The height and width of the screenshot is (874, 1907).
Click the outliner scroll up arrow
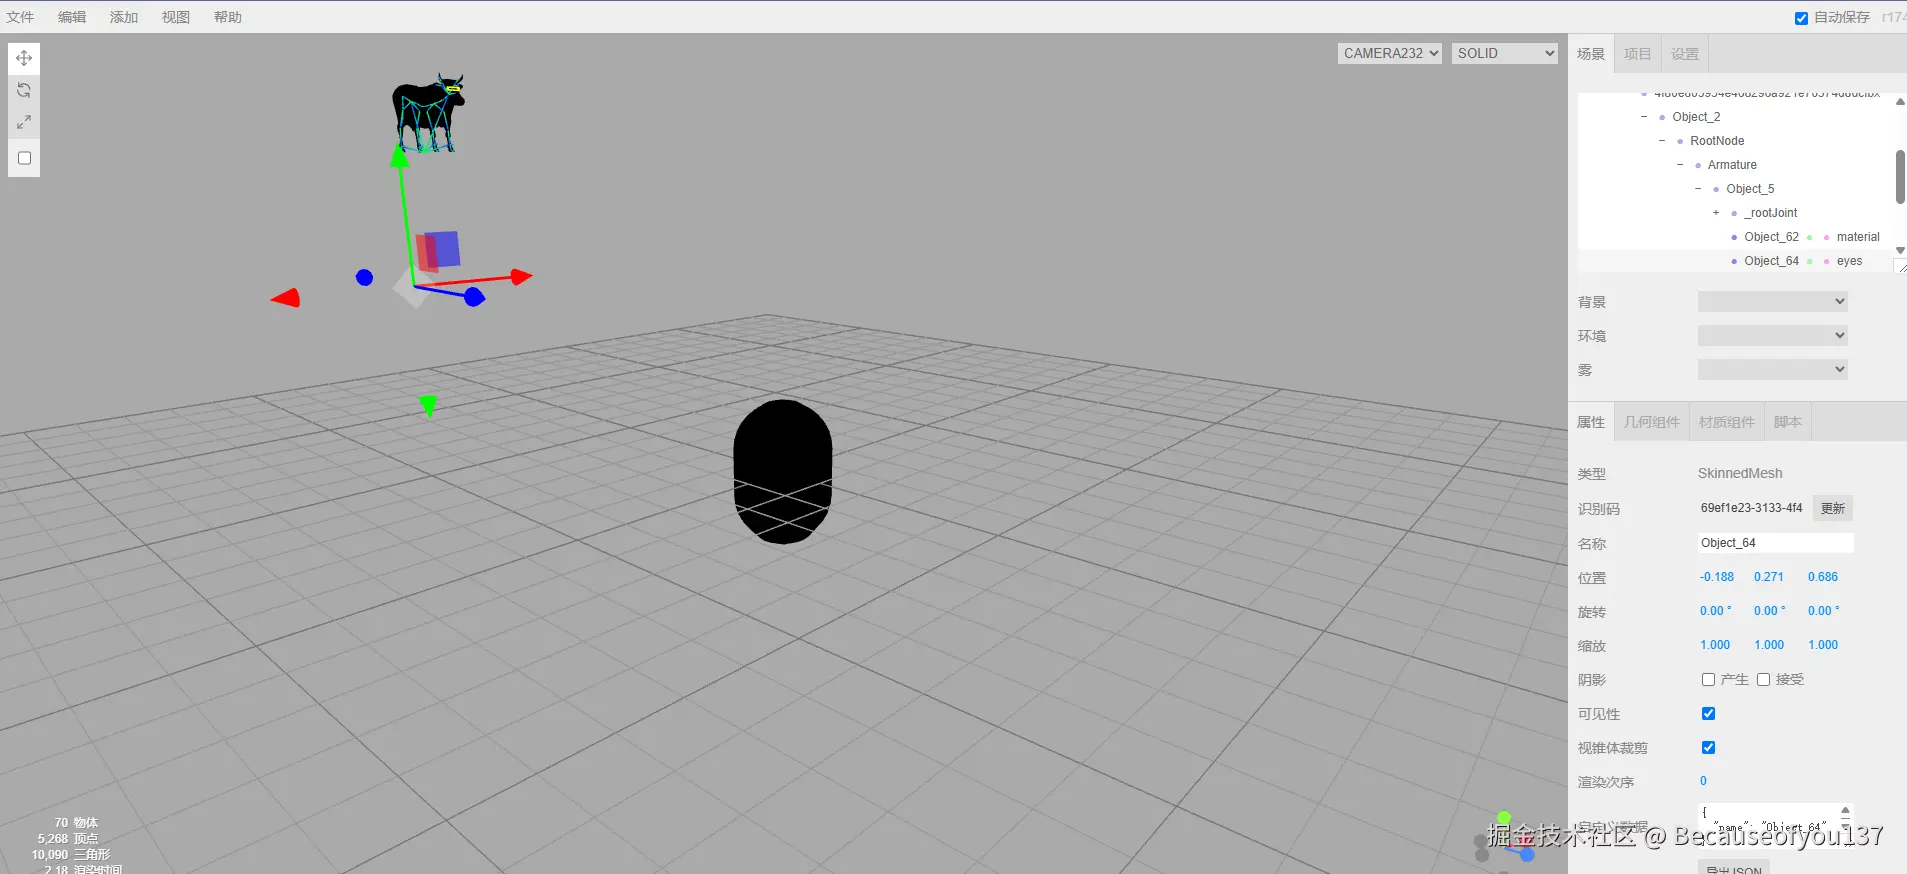click(x=1900, y=101)
